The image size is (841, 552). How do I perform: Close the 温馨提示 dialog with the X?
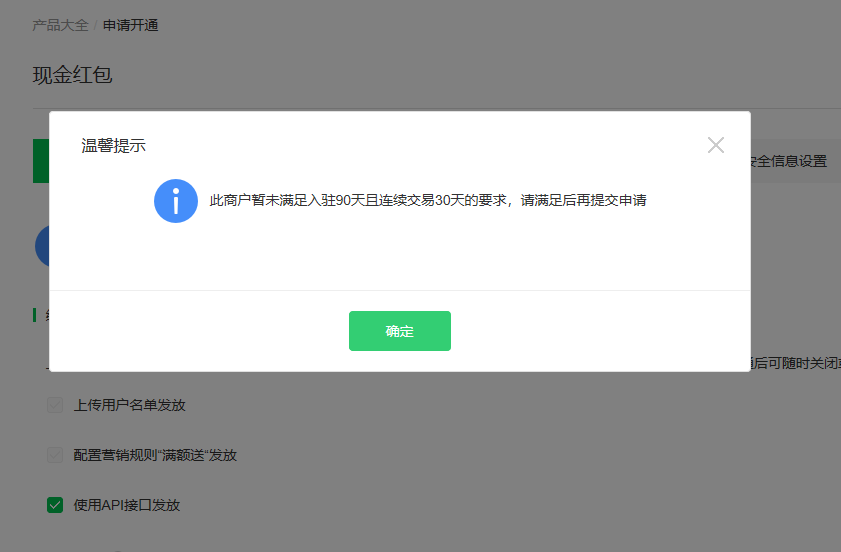[x=715, y=145]
